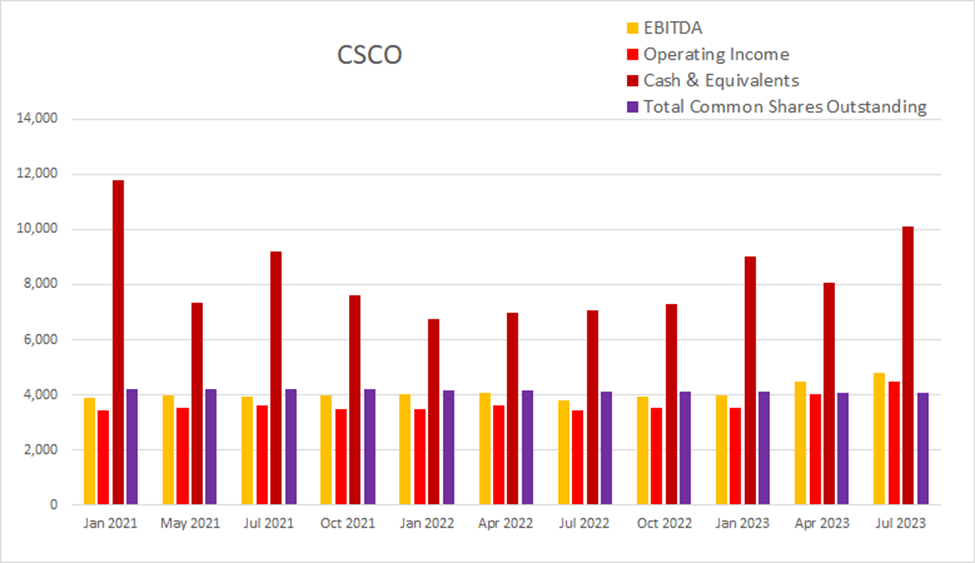
Task: Select the Jan 2021 Cash & Equivalents bar
Action: coord(118,342)
